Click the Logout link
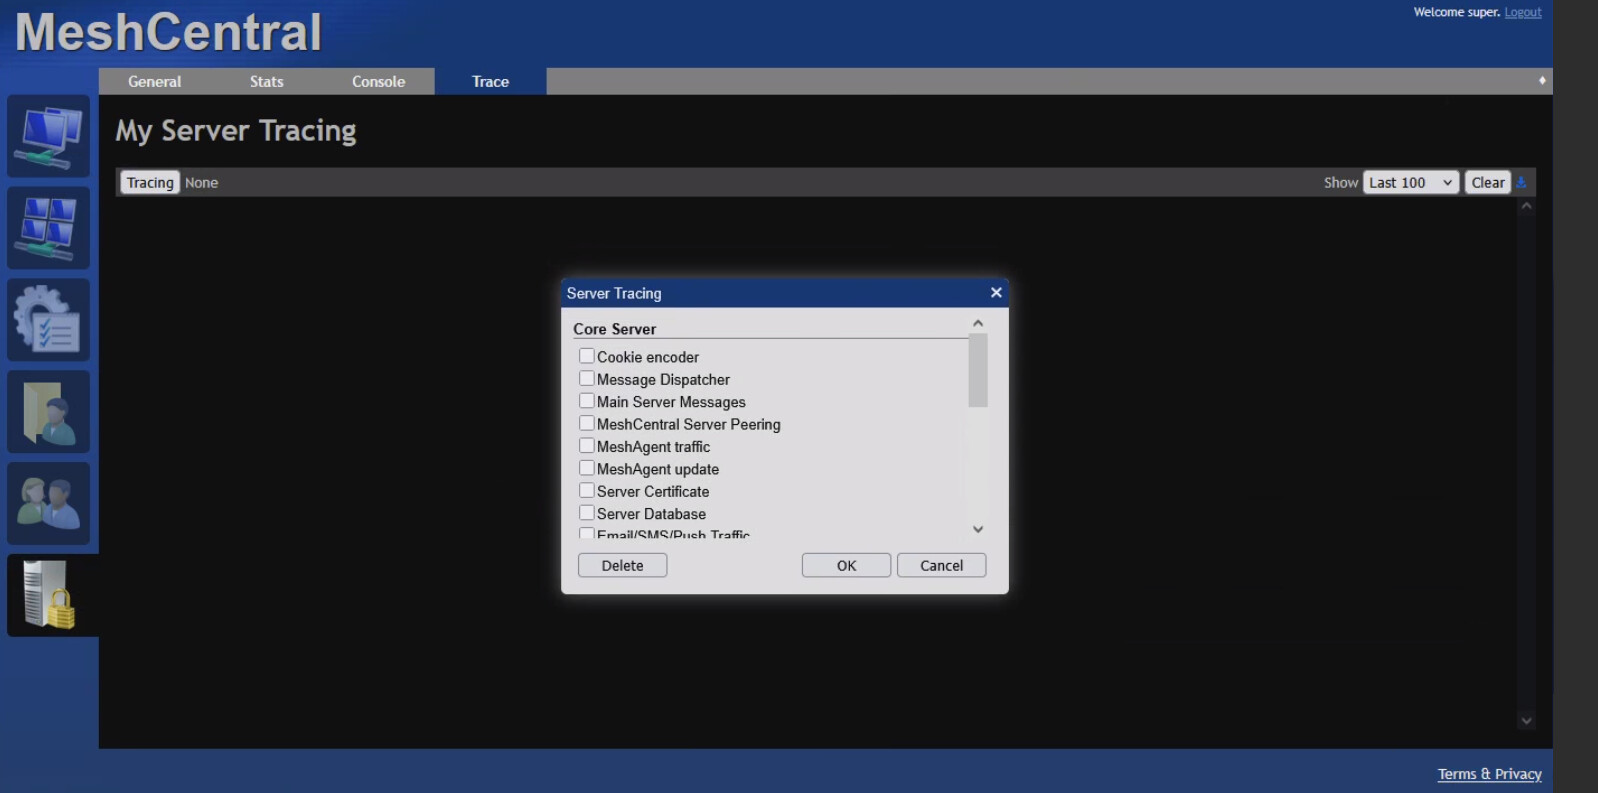This screenshot has width=1598, height=793. pos(1522,12)
